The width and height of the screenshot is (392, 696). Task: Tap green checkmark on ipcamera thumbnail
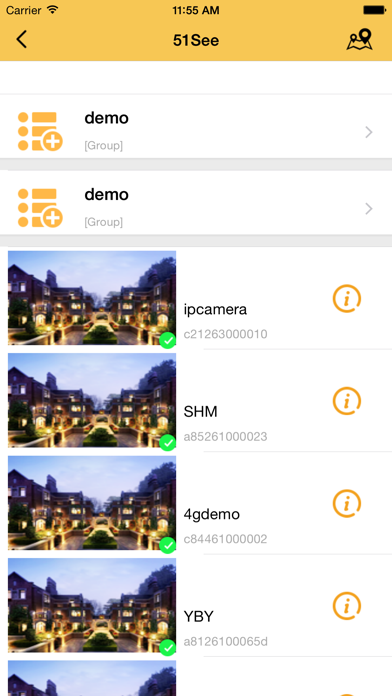click(168, 341)
